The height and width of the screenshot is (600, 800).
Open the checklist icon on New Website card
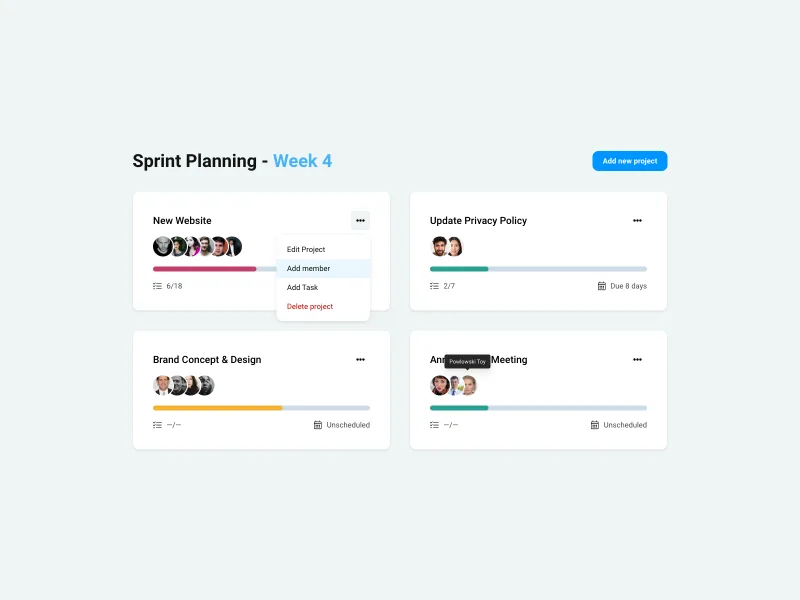point(155,285)
